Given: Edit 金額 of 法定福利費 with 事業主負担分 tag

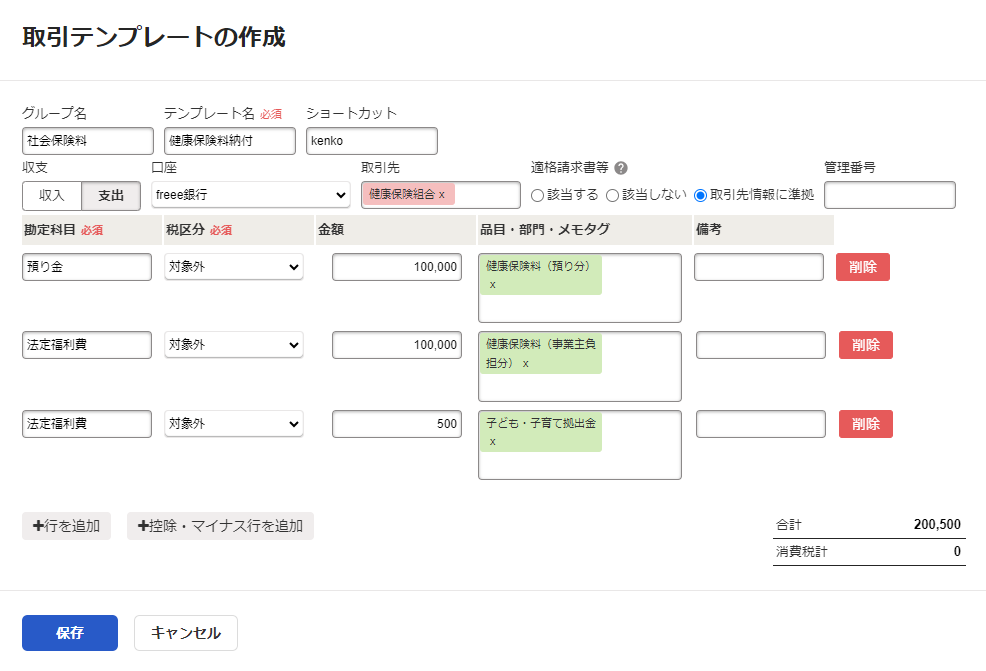Looking at the screenshot, I should pyautogui.click(x=397, y=345).
